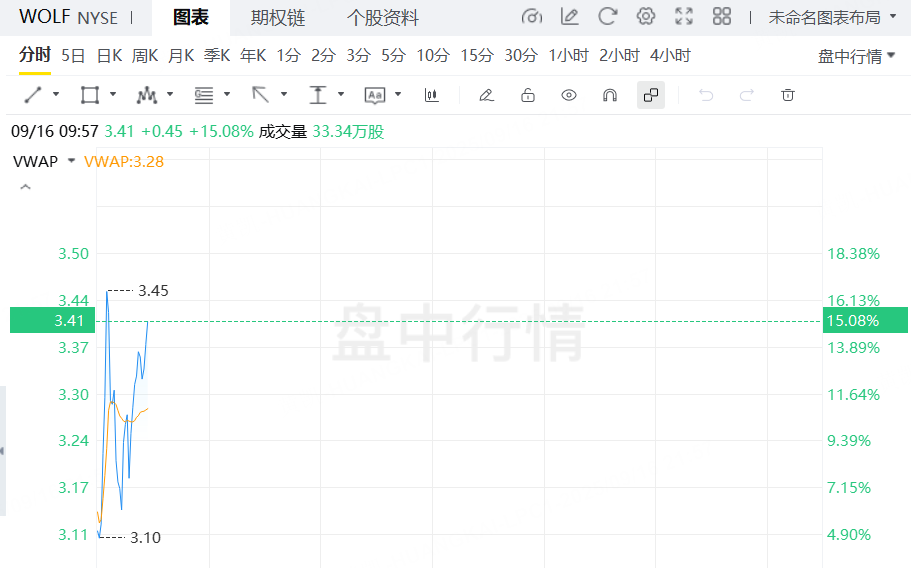The image size is (911, 568).
Task: Toggle the lock drawings icon
Action: [528, 95]
